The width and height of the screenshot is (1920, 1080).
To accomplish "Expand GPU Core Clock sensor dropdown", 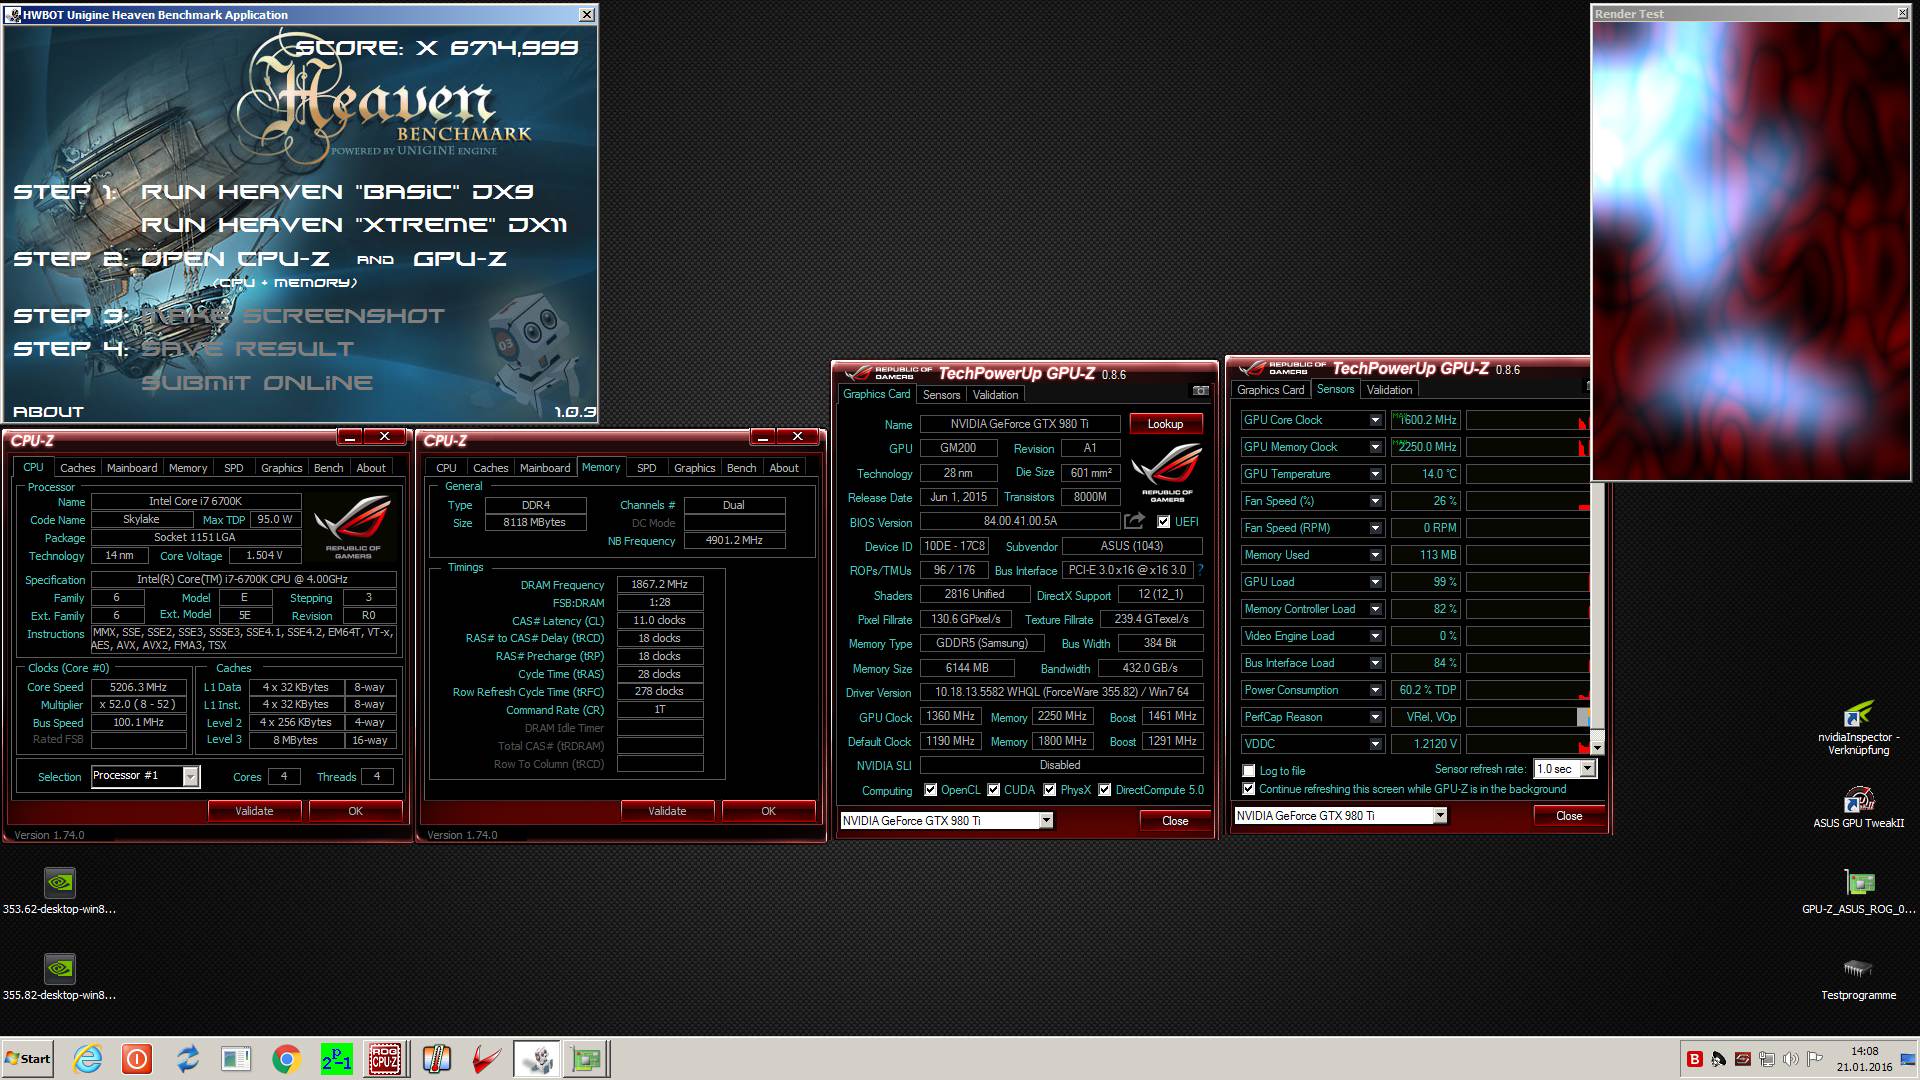I will pos(1375,420).
